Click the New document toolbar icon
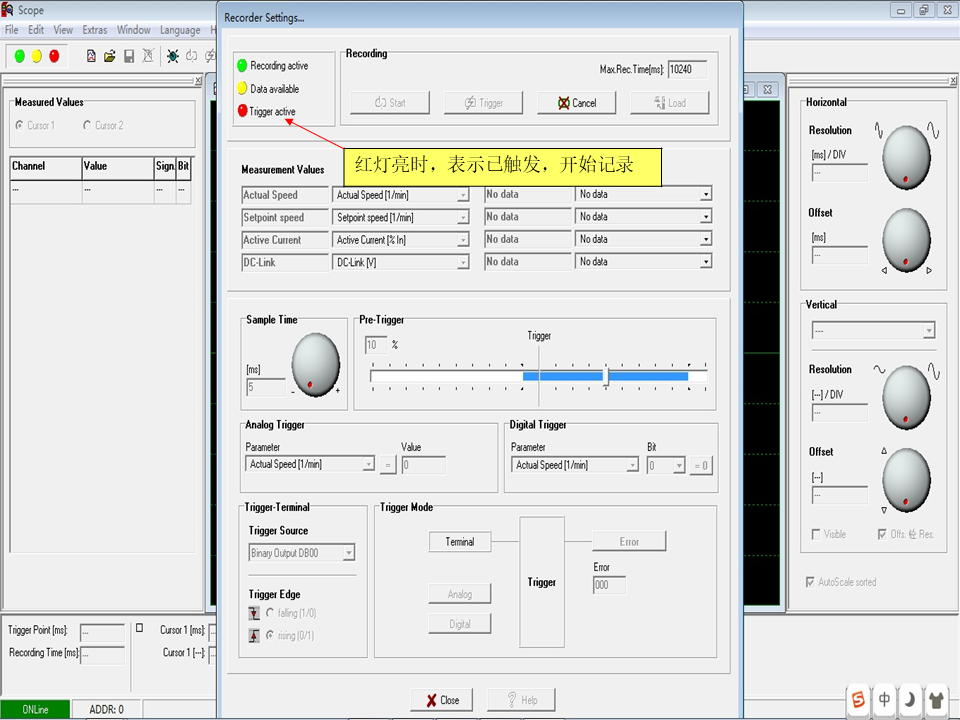This screenshot has height=720, width=960. tap(91, 56)
